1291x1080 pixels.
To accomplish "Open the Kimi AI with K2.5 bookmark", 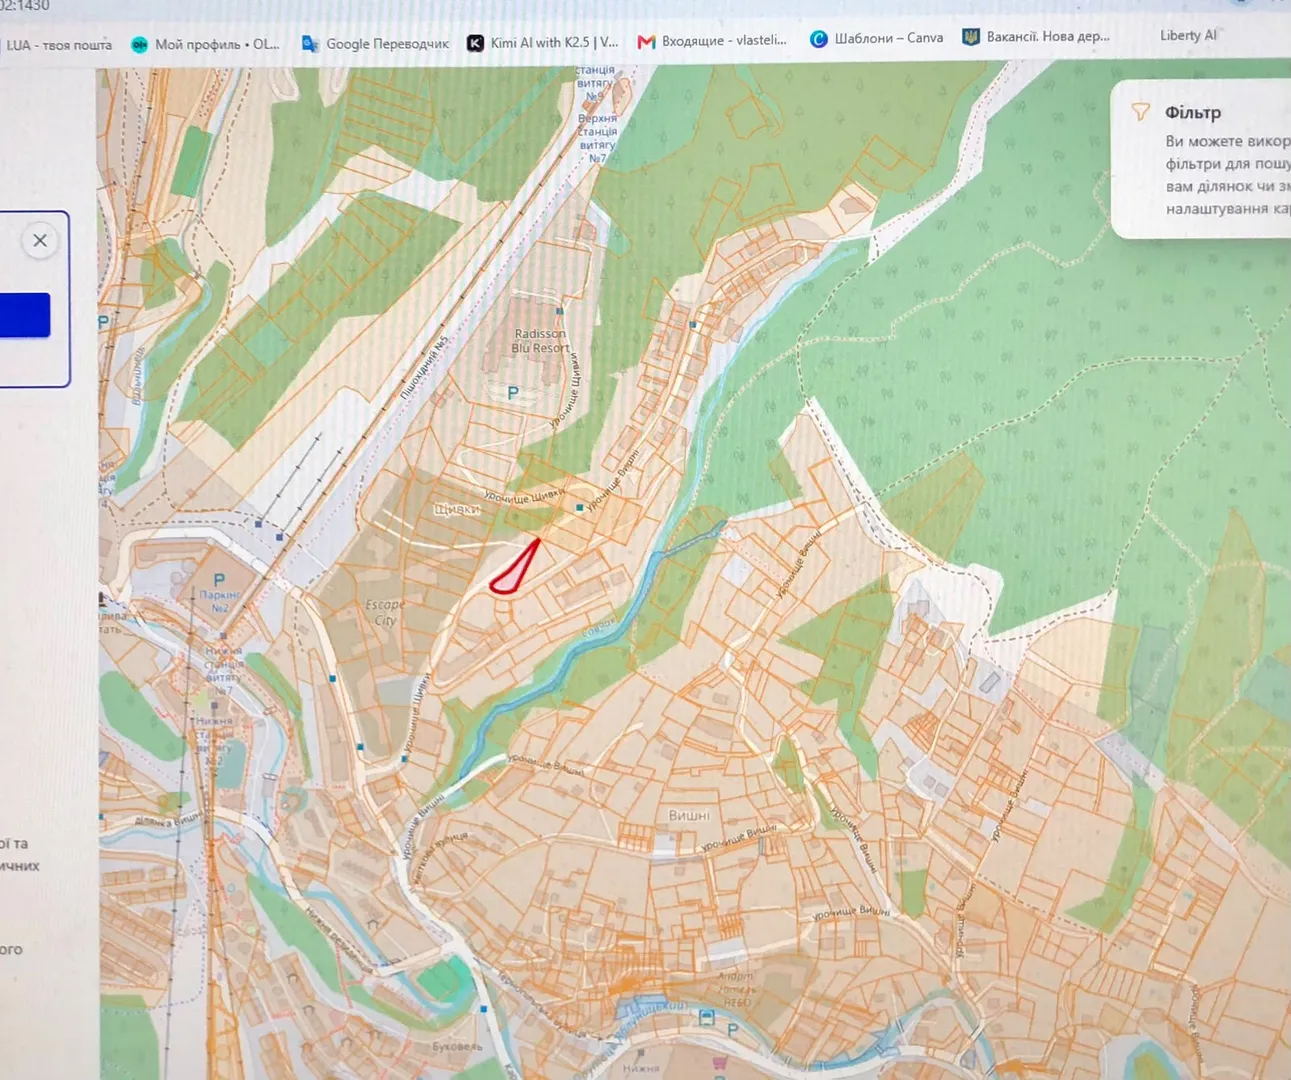I will click(543, 42).
